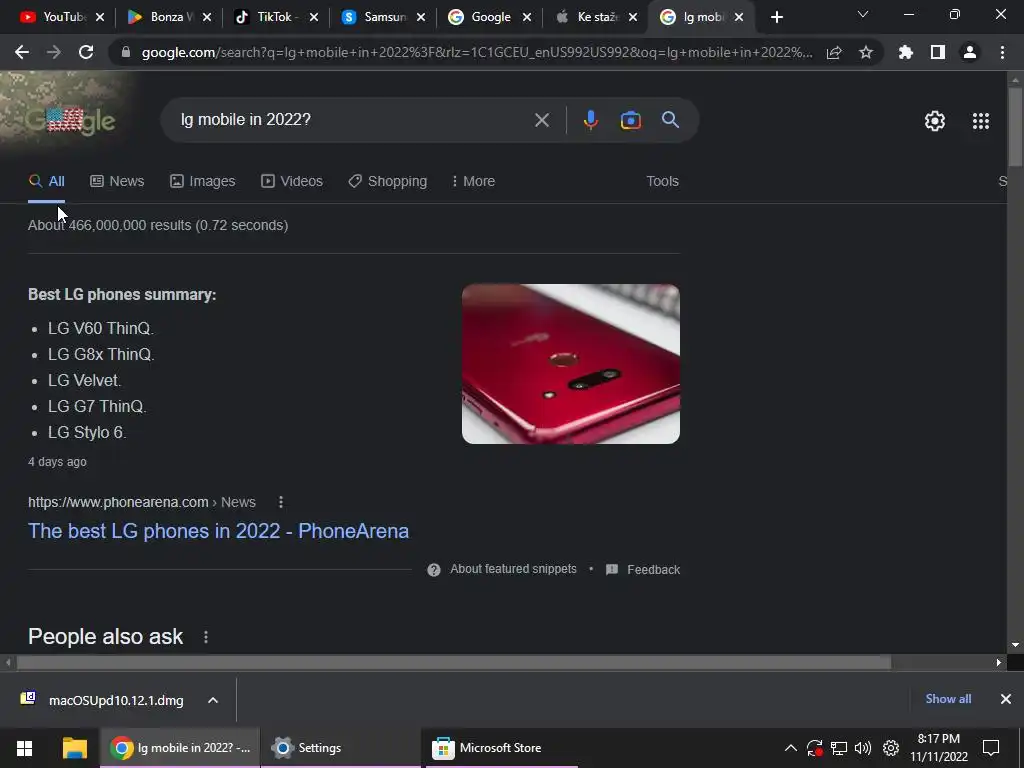Viewport: 1024px width, 768px height.
Task: Open options for phonearena.com result
Action: pos(281,502)
